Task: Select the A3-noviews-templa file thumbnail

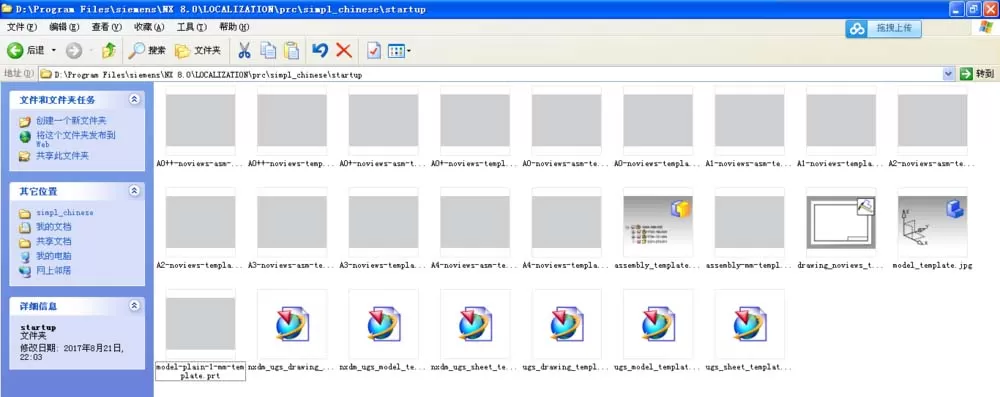Action: (383, 222)
